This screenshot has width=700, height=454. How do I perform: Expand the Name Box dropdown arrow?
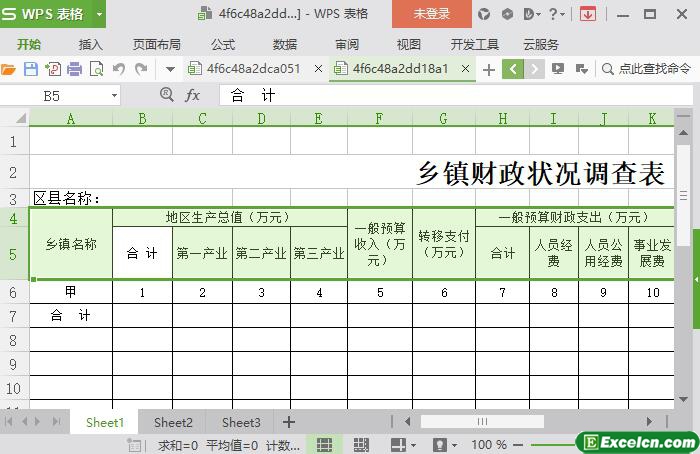tap(114, 96)
